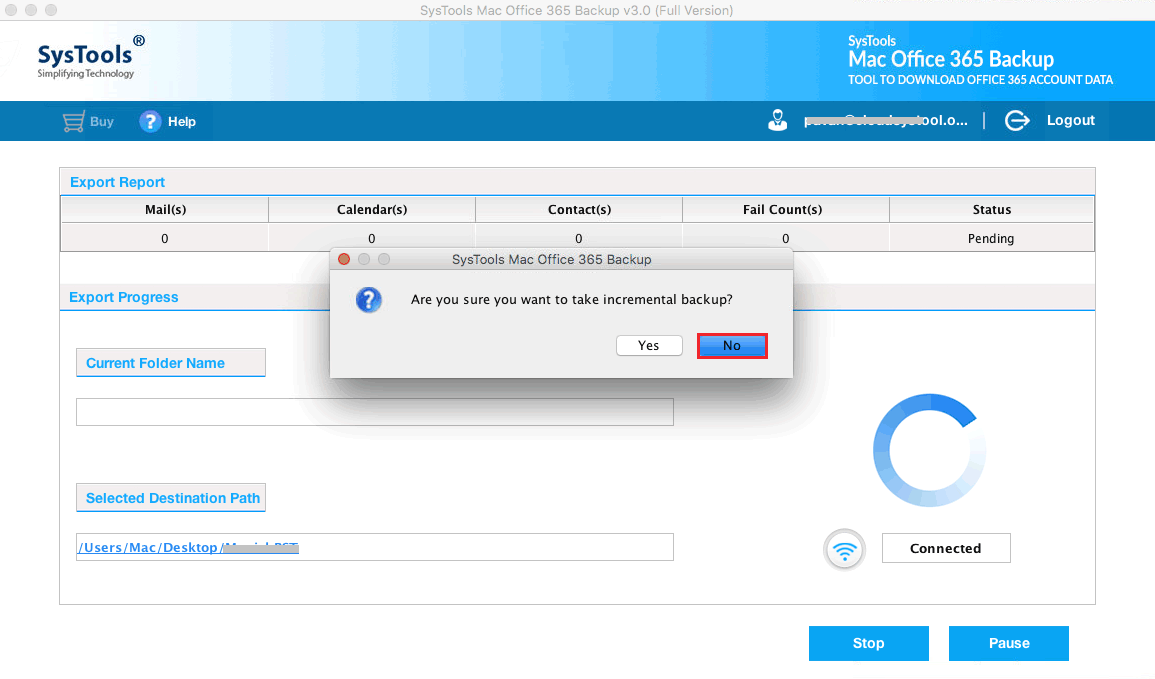1155x679 pixels.
Task: Click the shopping cart Buy icon
Action: [73, 122]
